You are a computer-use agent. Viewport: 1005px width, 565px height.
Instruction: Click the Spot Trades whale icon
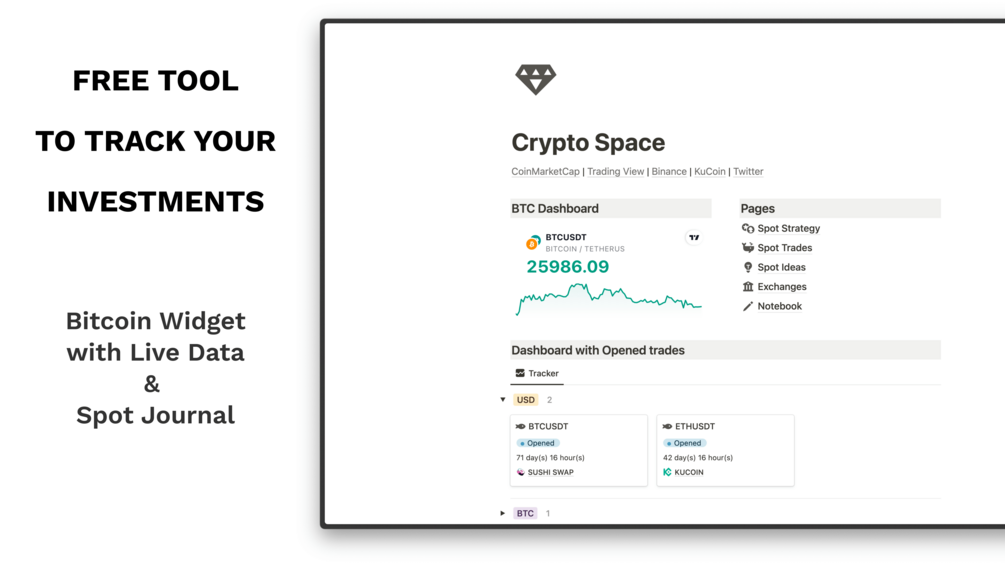pos(748,248)
